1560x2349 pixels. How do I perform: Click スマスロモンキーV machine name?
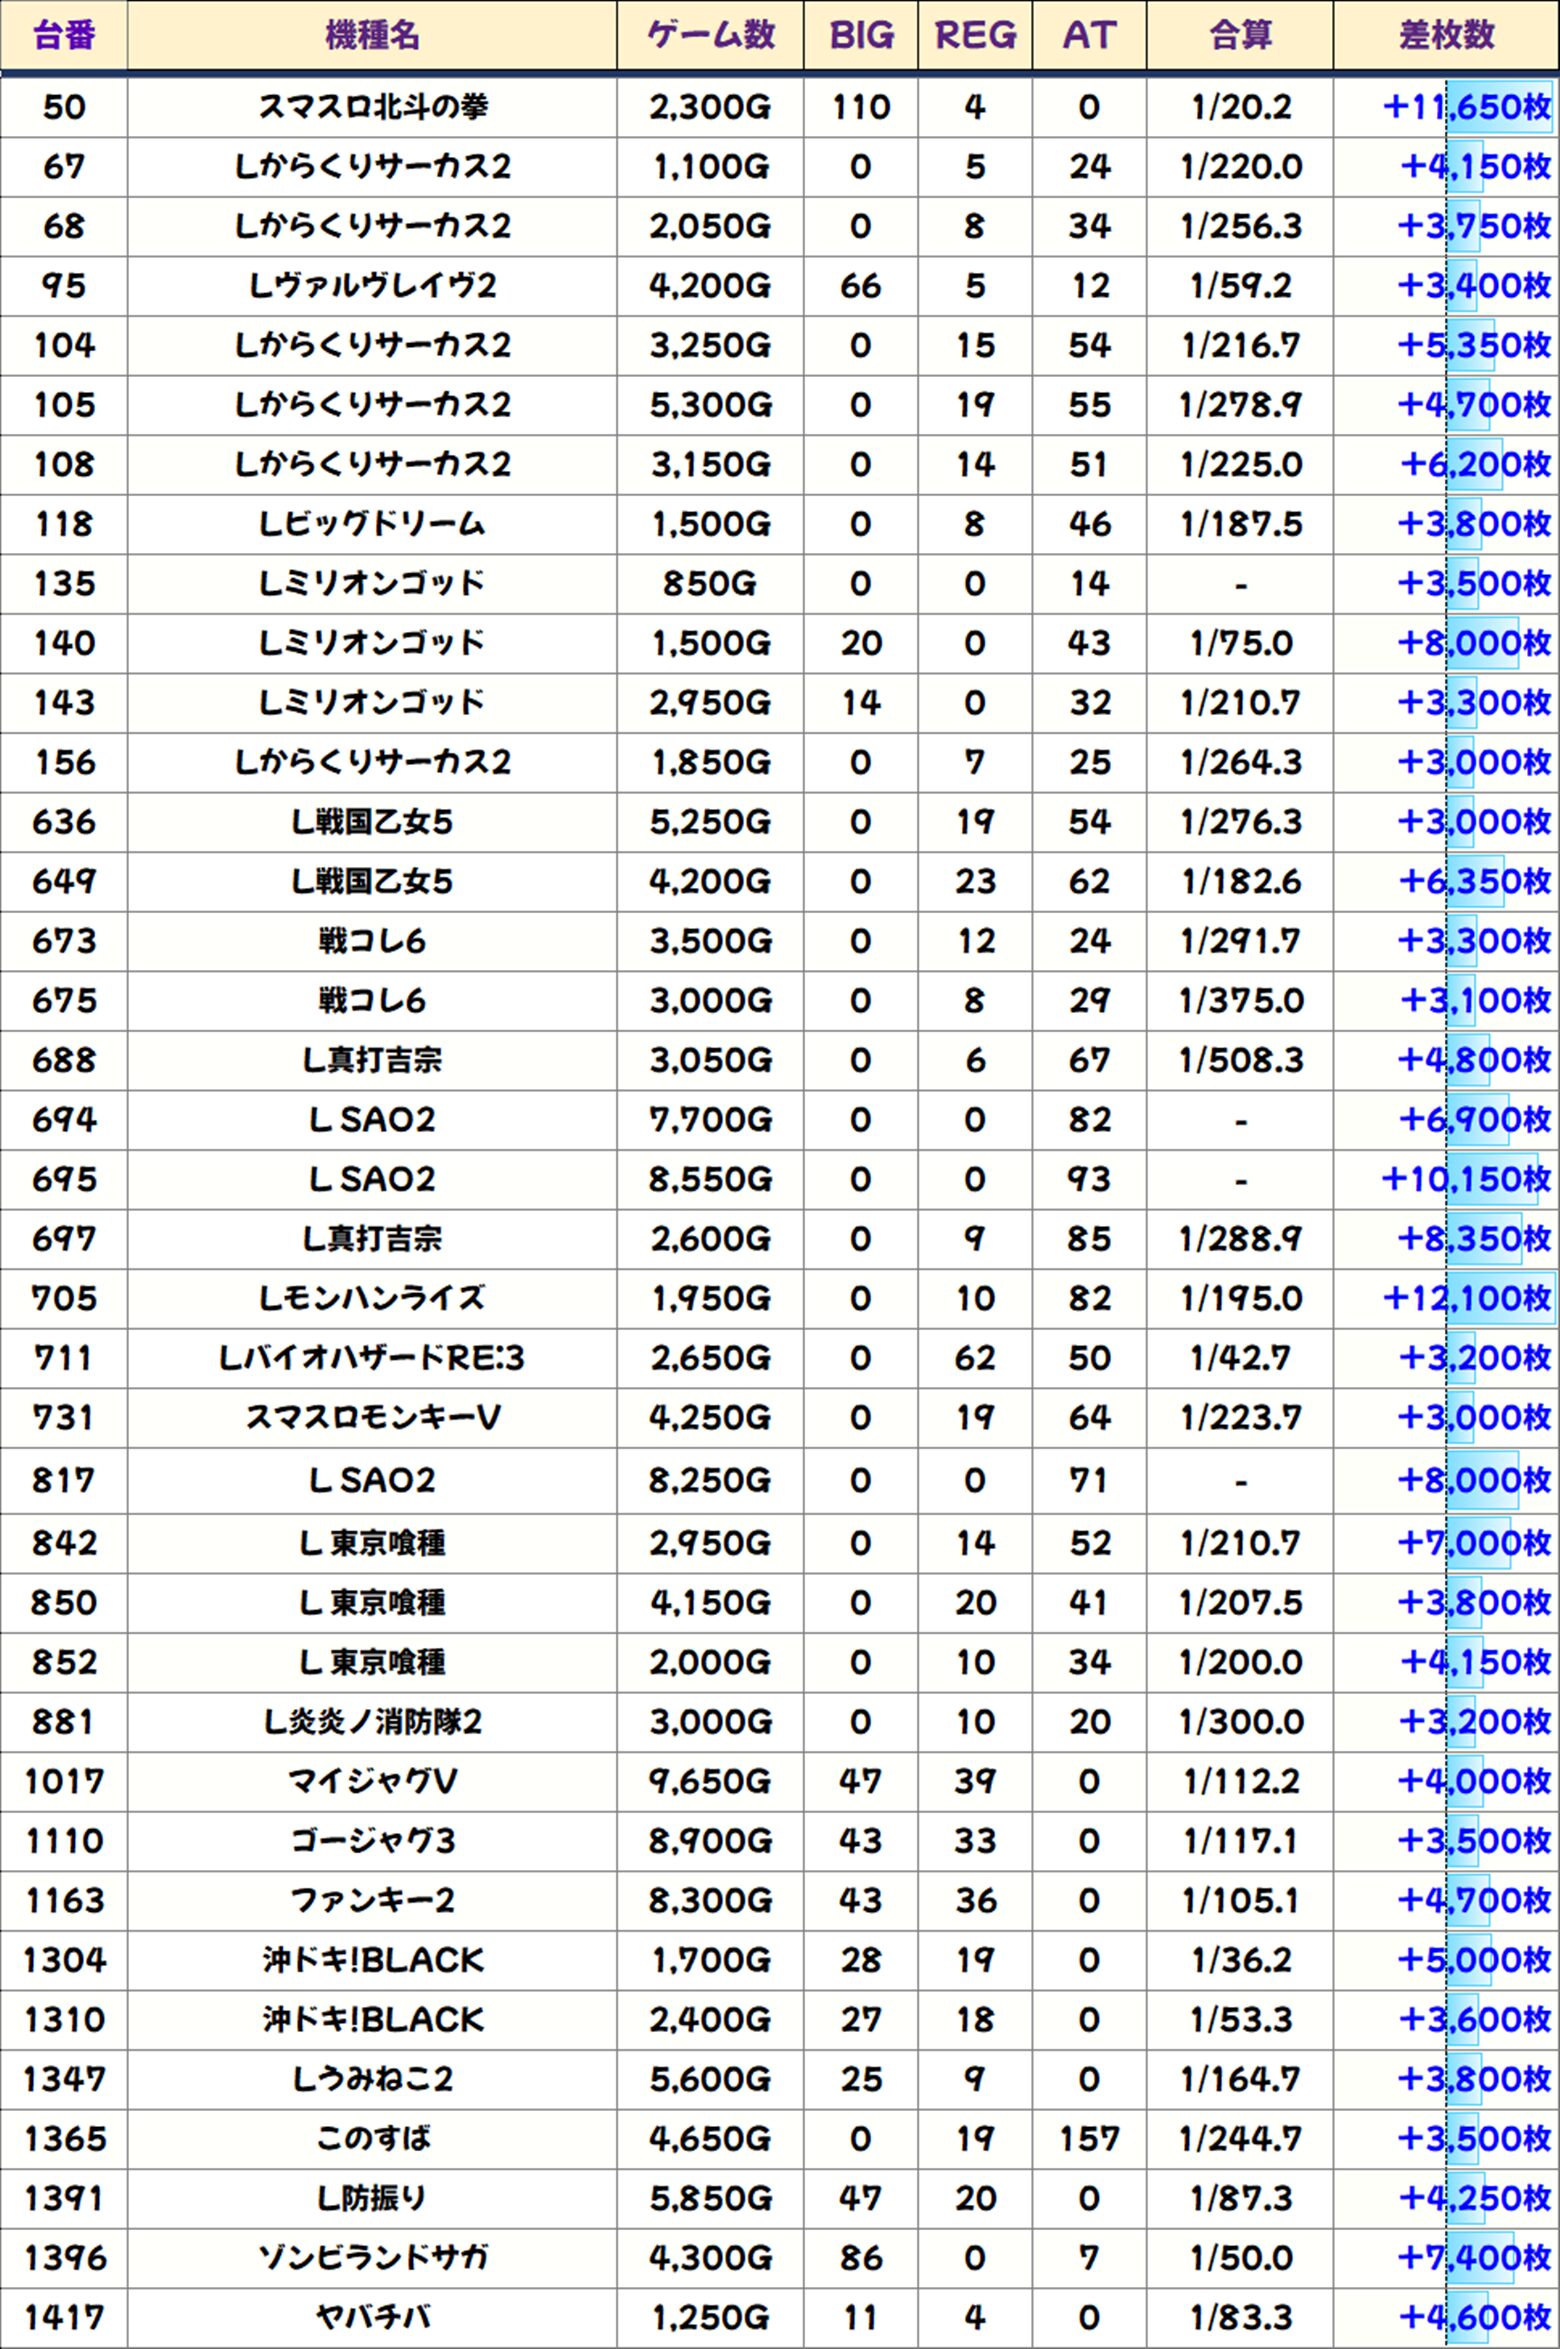(372, 1417)
